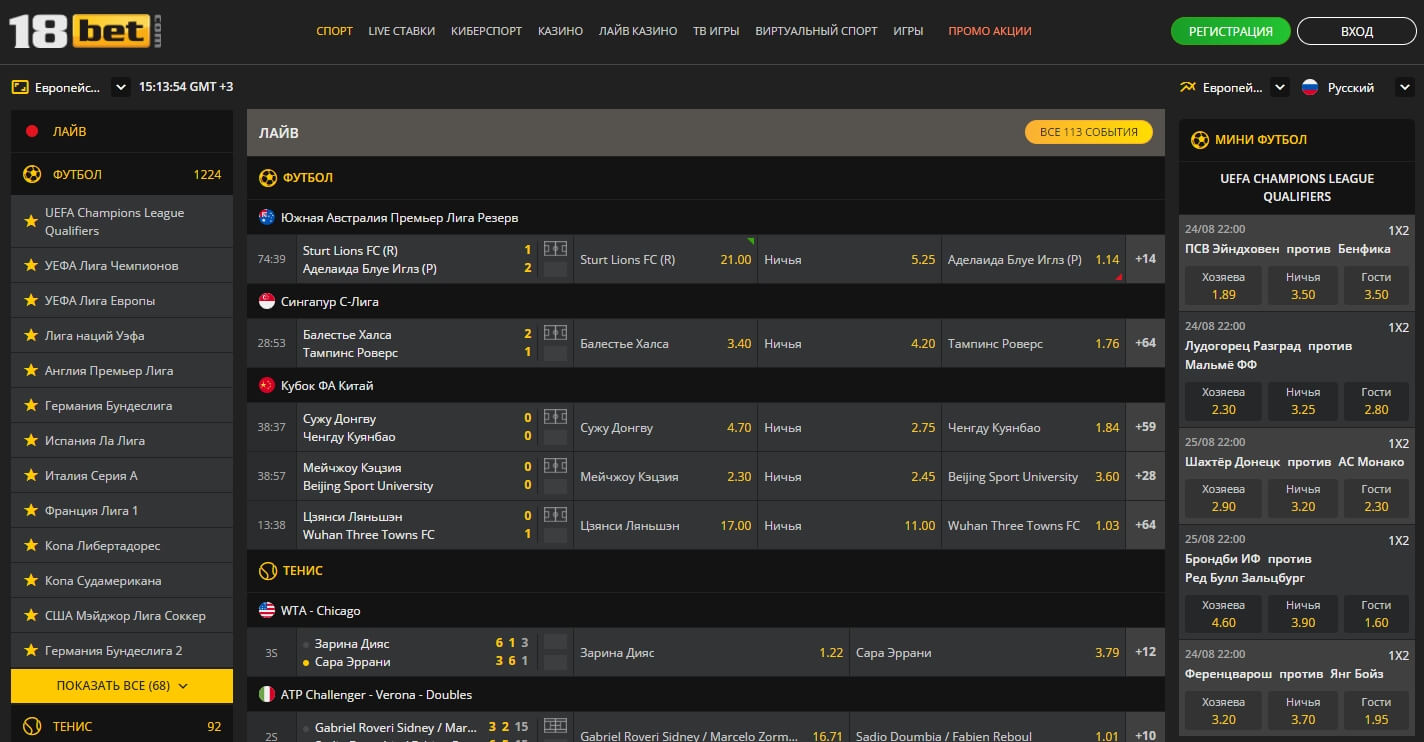Click the football icon in the ЛАЙВ ФУТБОЛ header
Viewport: 1424px width, 742px height.
268,178
